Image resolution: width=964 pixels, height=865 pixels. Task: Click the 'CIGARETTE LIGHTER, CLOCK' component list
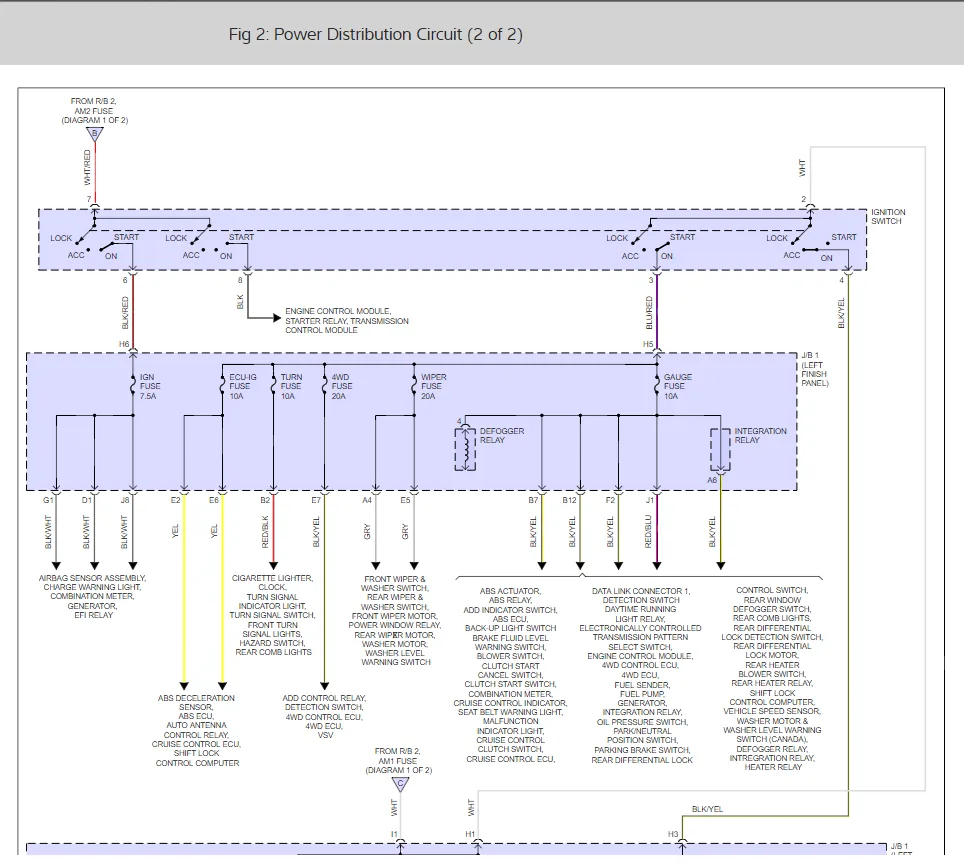point(272,615)
